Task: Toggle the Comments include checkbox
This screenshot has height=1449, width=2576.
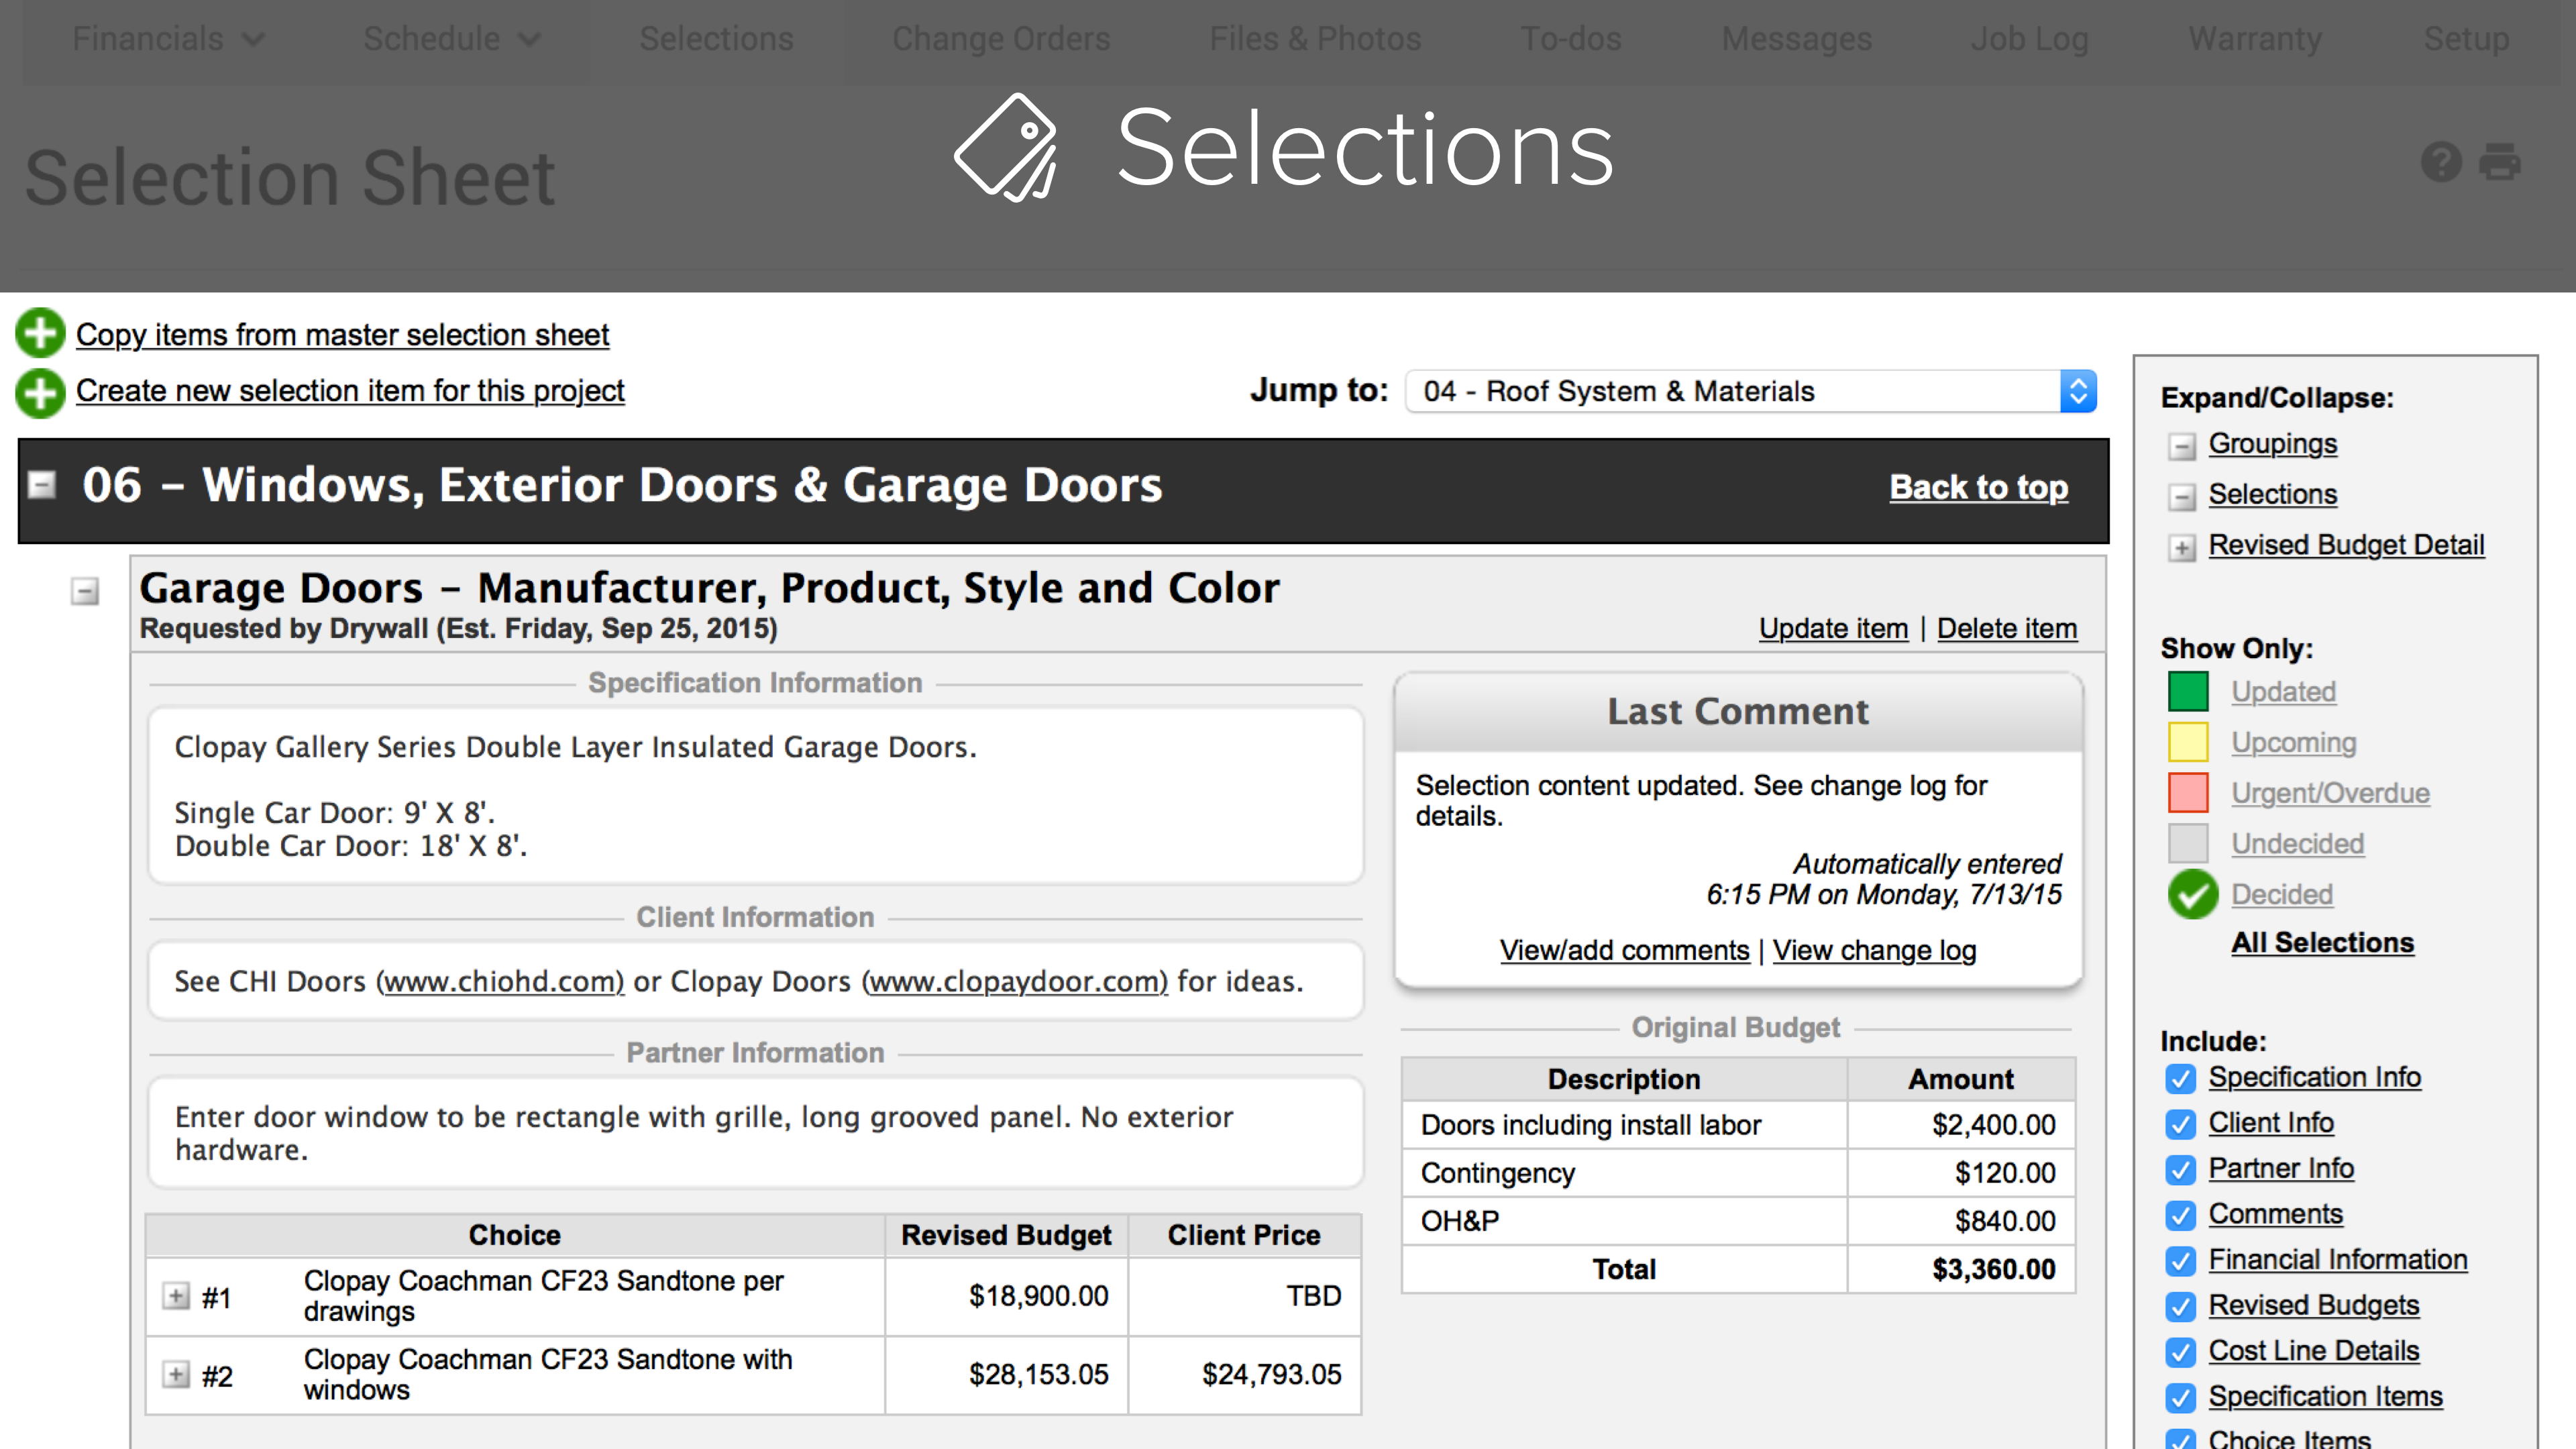Action: (2181, 1216)
